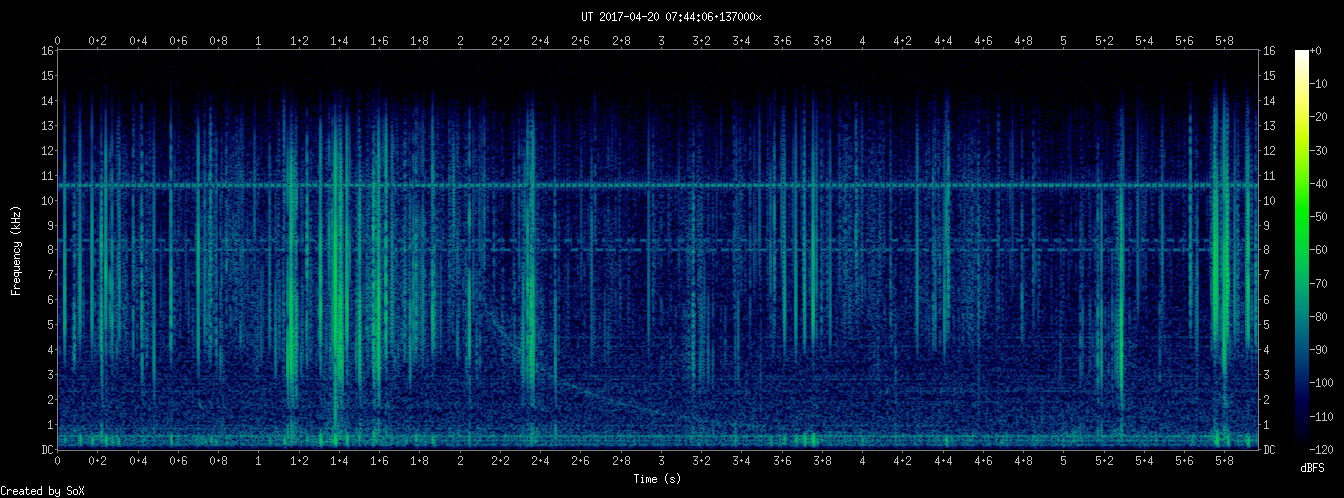The image size is (1344, 498).
Task: Click the "-120" label on the color scale
Action: tap(1329, 449)
